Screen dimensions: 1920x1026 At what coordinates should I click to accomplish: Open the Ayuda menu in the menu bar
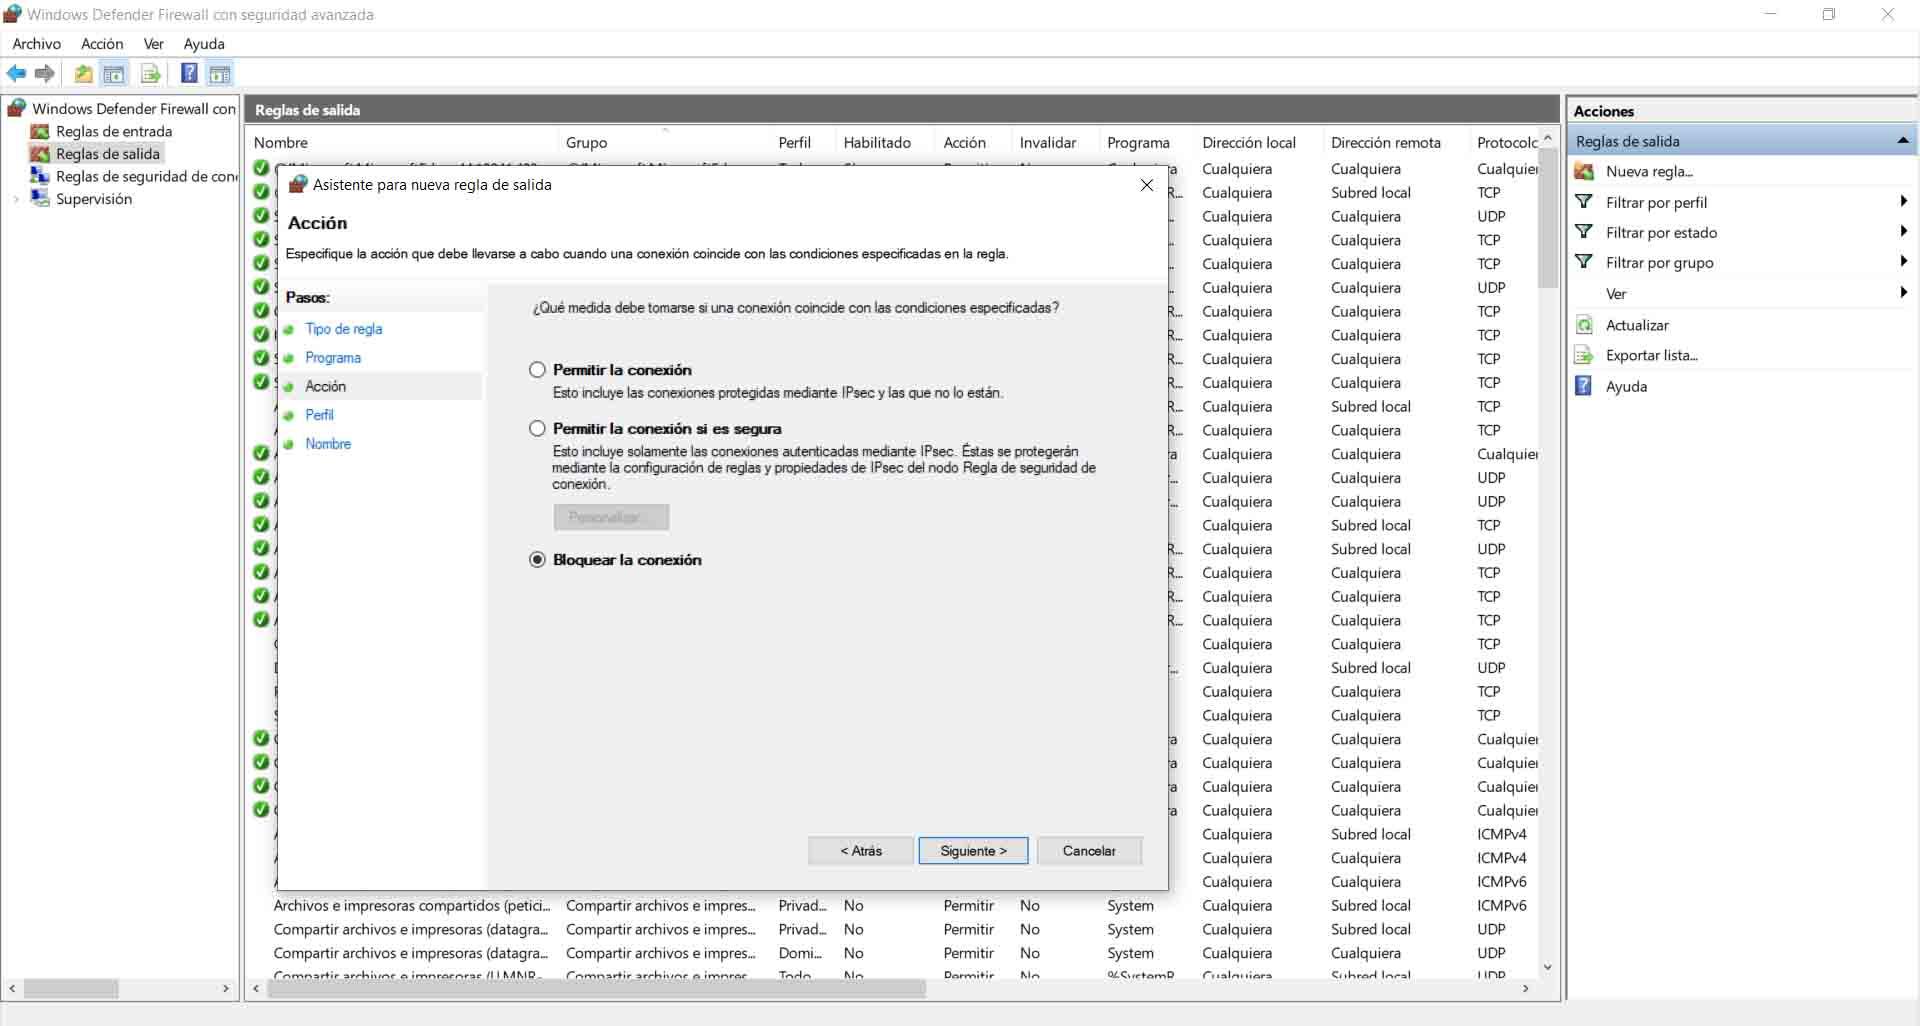point(204,44)
